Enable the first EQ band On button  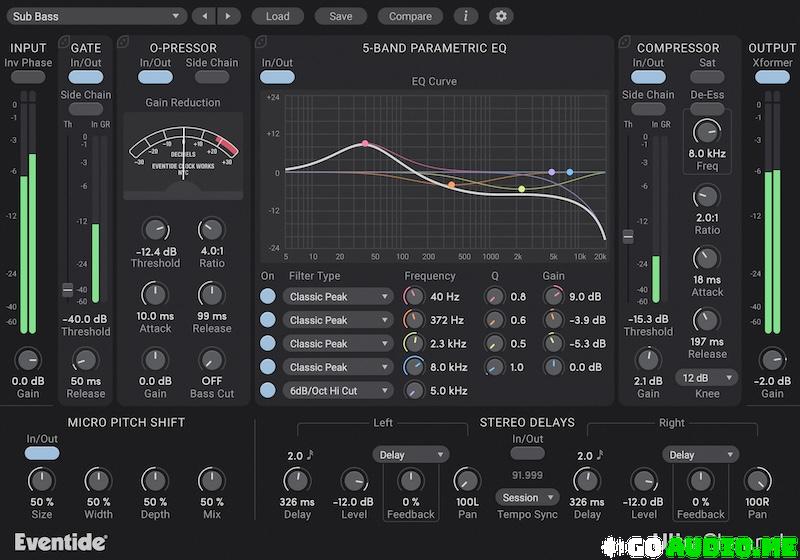[268, 296]
